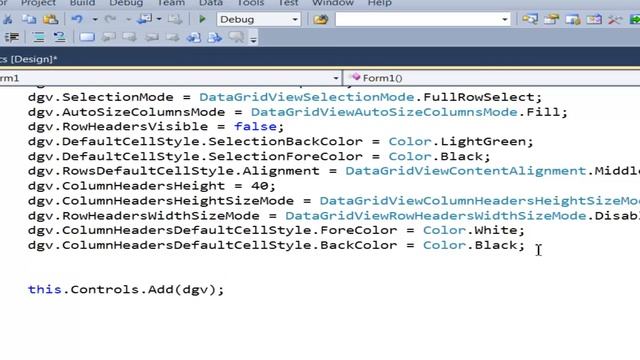
Task: Click the green arrow toolbar icon
Action: click(635, 19)
